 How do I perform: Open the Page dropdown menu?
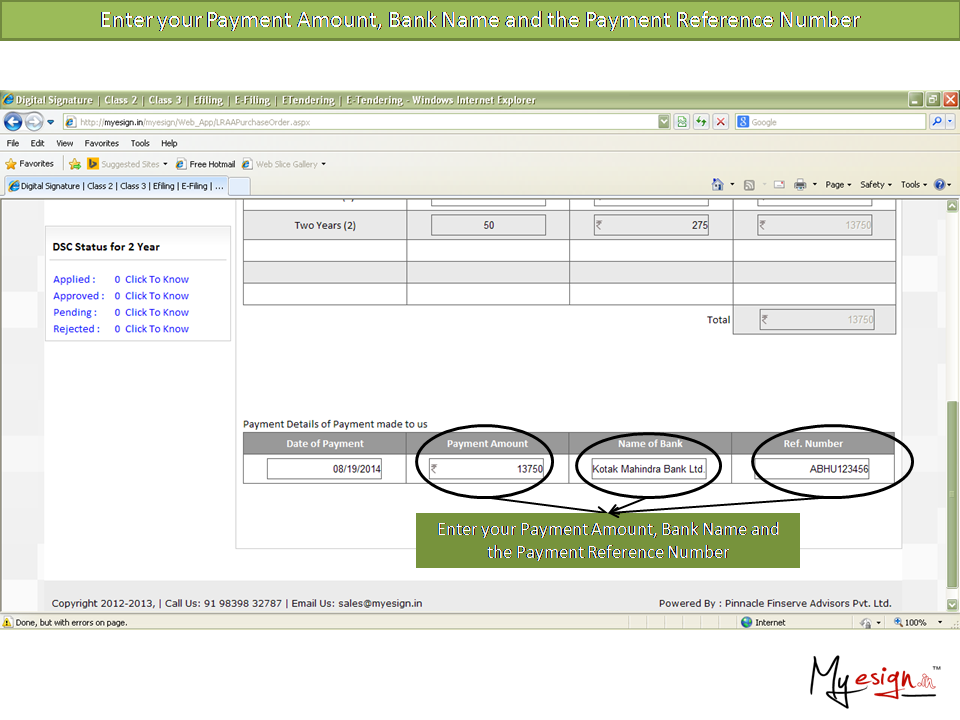coord(838,185)
